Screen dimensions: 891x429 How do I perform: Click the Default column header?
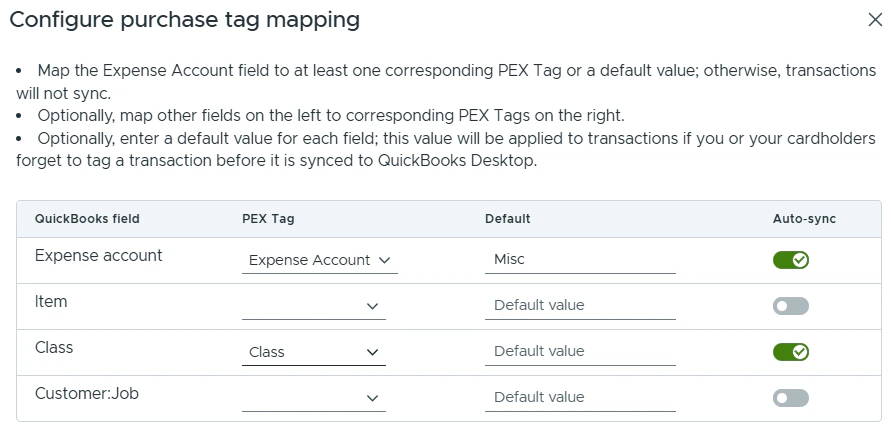tap(507, 219)
